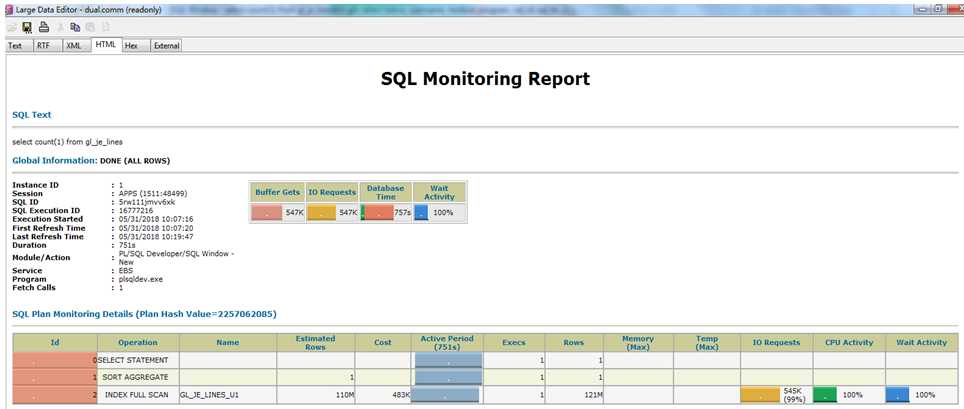The image size is (964, 409).
Task: Select the HTML tab
Action: (x=106, y=45)
